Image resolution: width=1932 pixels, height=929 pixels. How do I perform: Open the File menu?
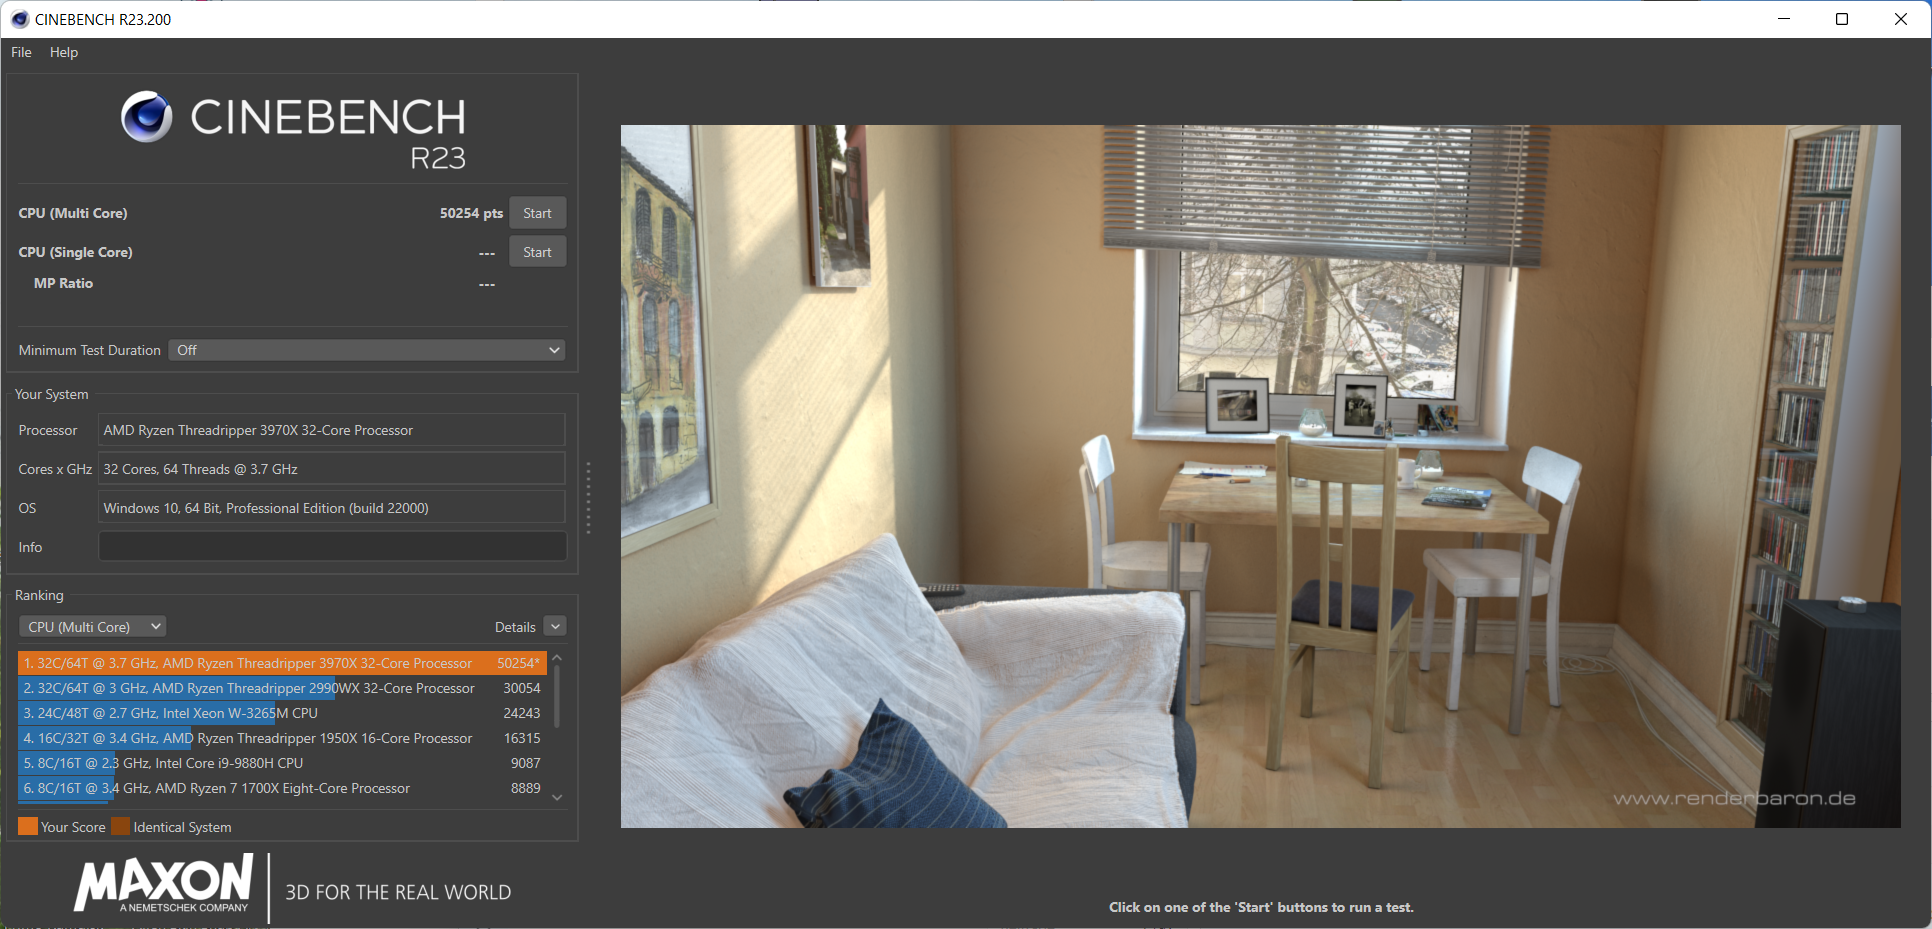click(x=21, y=52)
